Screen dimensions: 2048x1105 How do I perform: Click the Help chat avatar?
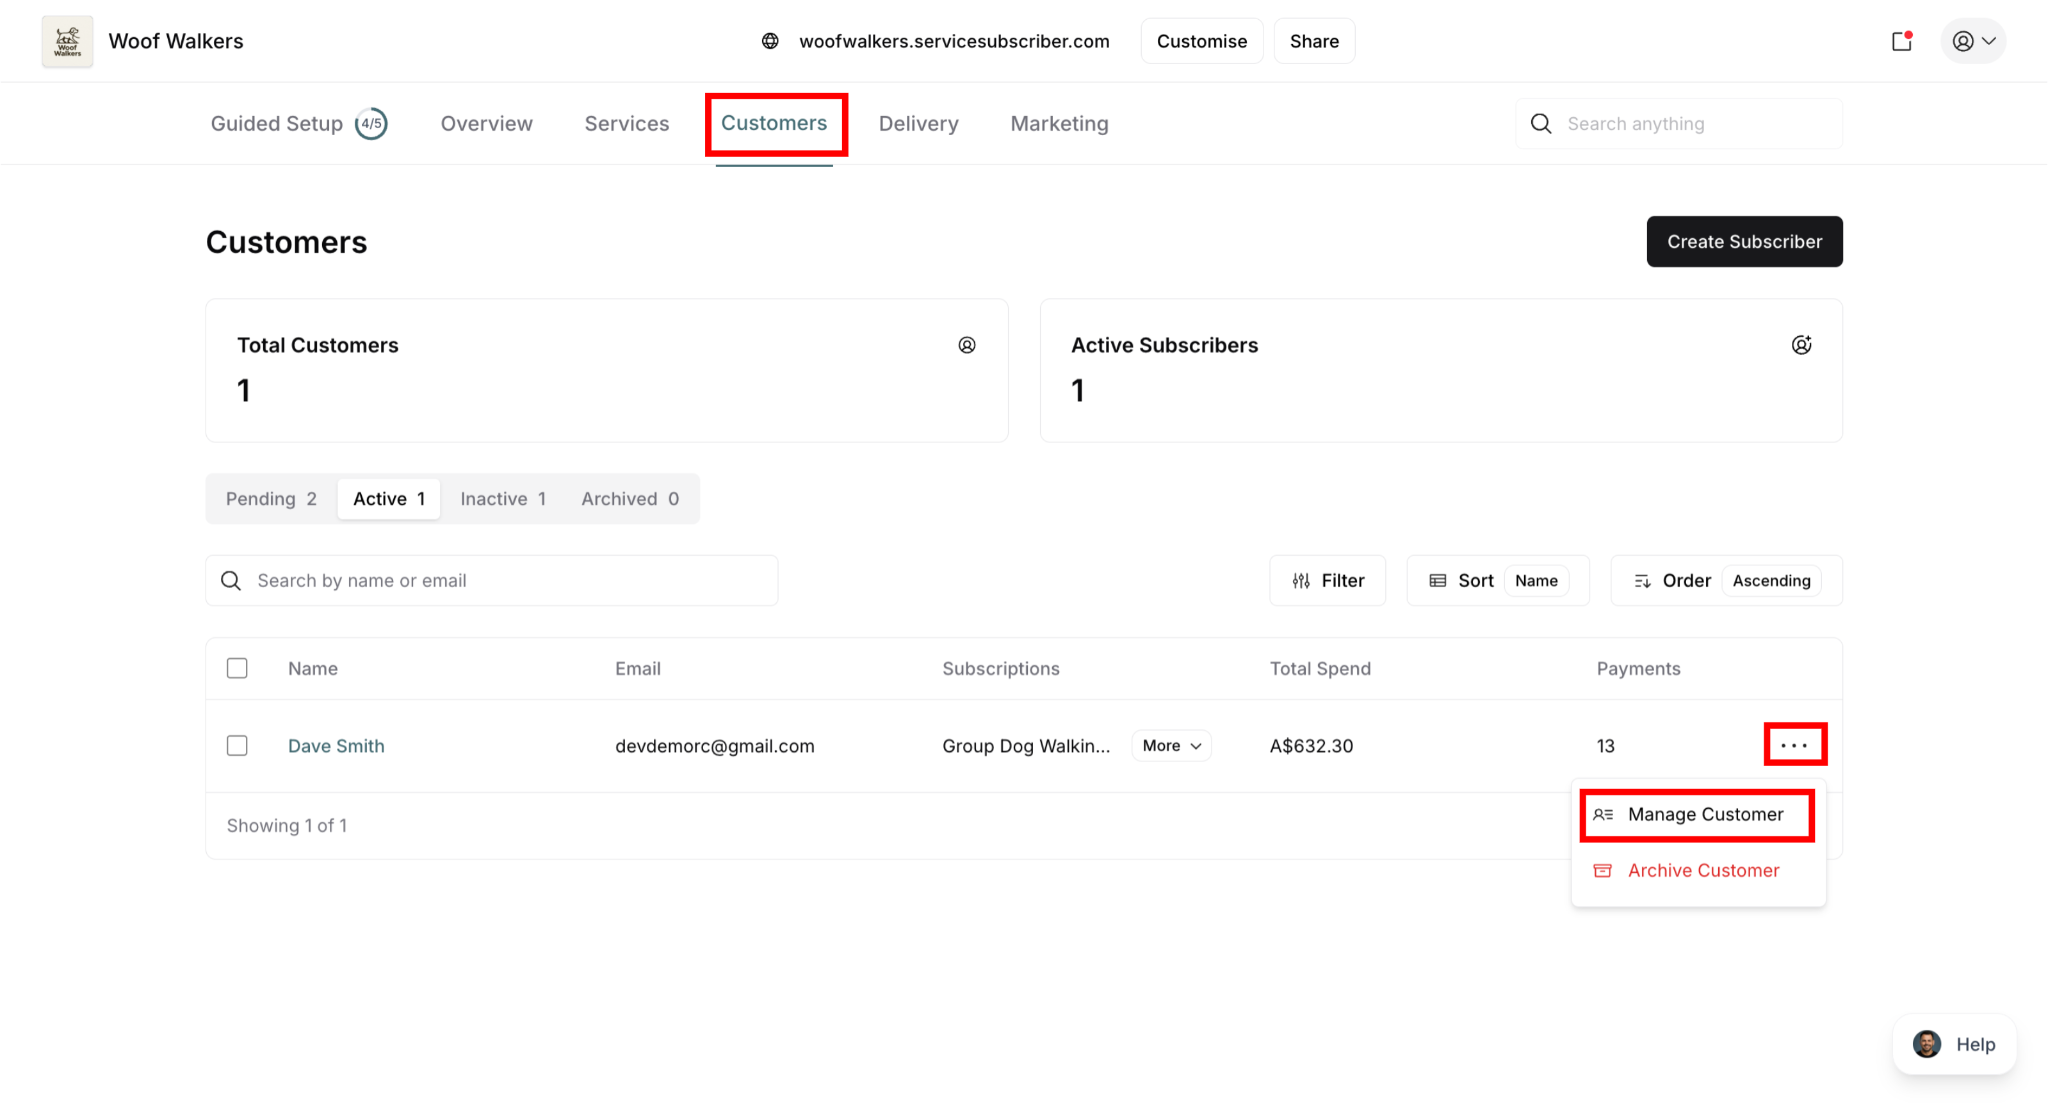click(x=1926, y=1044)
